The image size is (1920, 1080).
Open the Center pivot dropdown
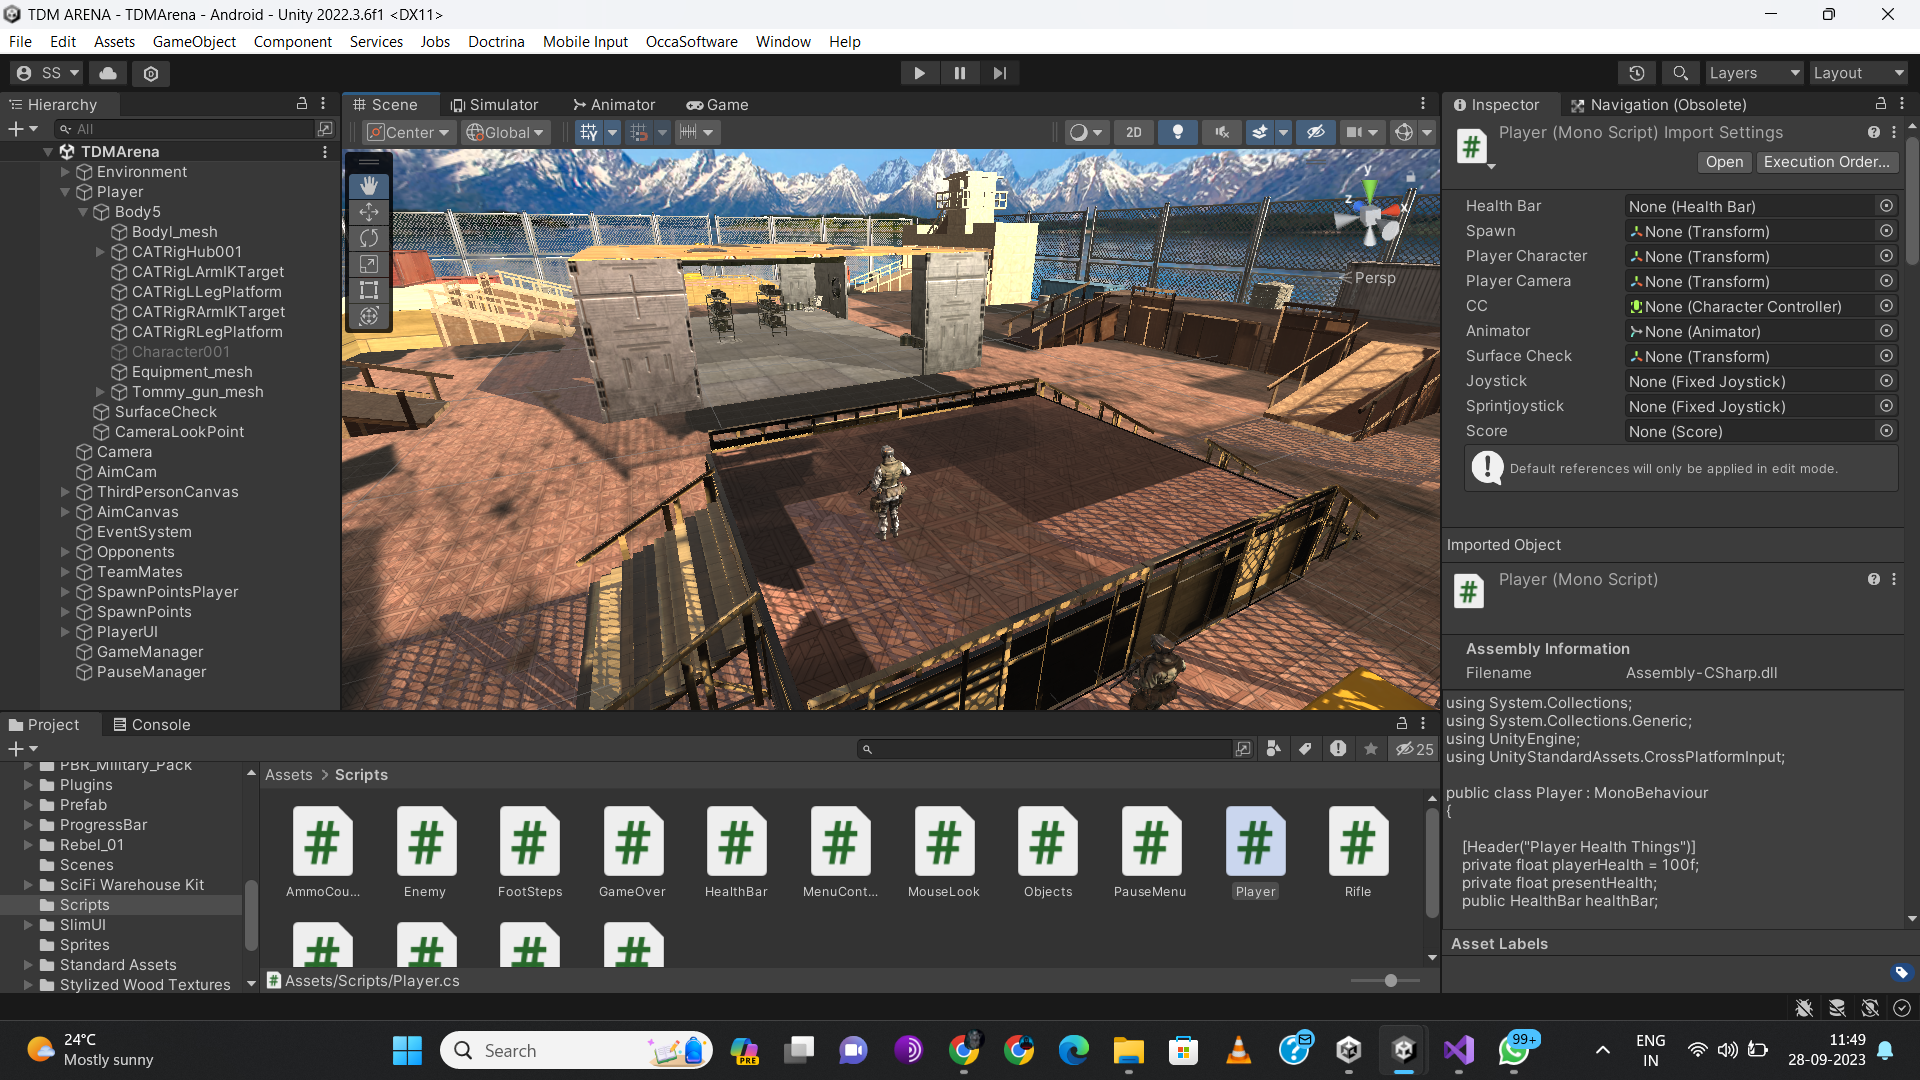[x=409, y=132]
